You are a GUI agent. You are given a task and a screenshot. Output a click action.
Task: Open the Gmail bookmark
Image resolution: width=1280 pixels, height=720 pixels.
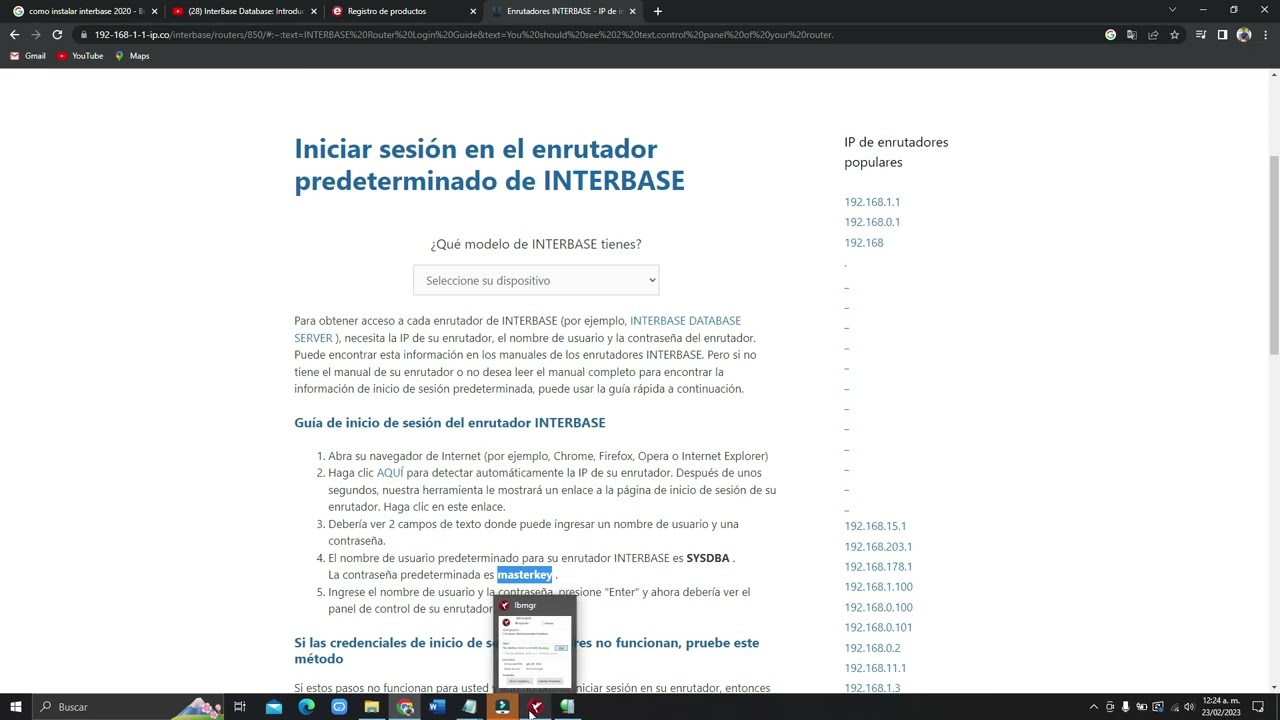click(28, 56)
